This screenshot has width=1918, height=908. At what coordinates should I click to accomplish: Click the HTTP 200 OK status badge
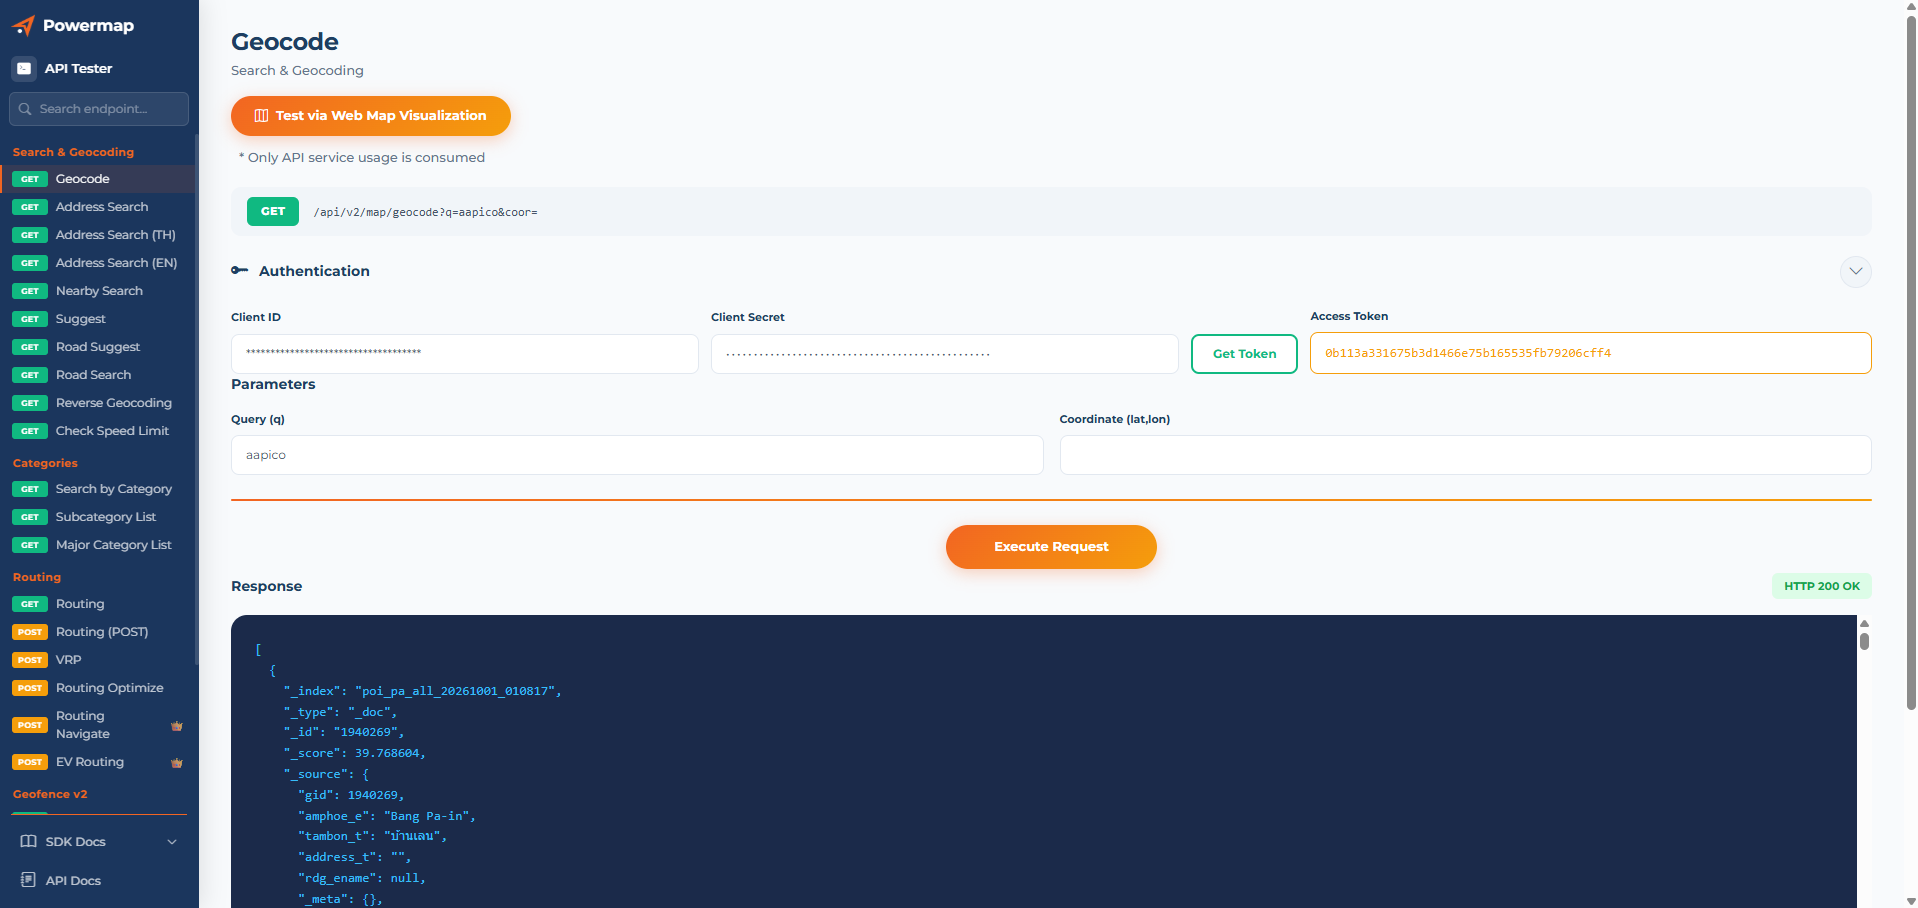click(1822, 586)
